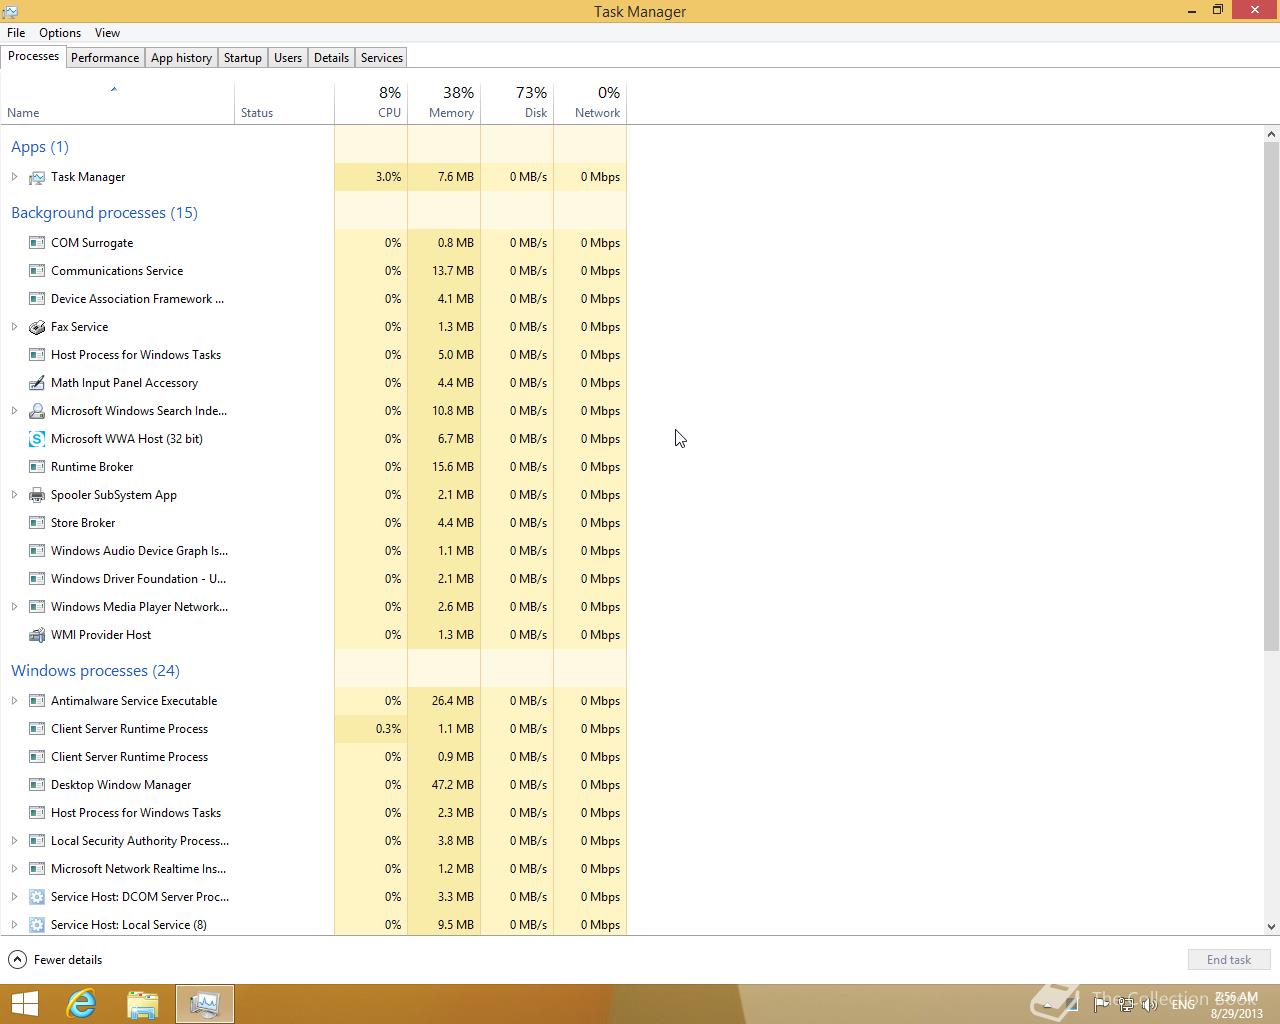Sort by the Memory column header
Viewport: 1280px width, 1024px height.
tap(444, 102)
